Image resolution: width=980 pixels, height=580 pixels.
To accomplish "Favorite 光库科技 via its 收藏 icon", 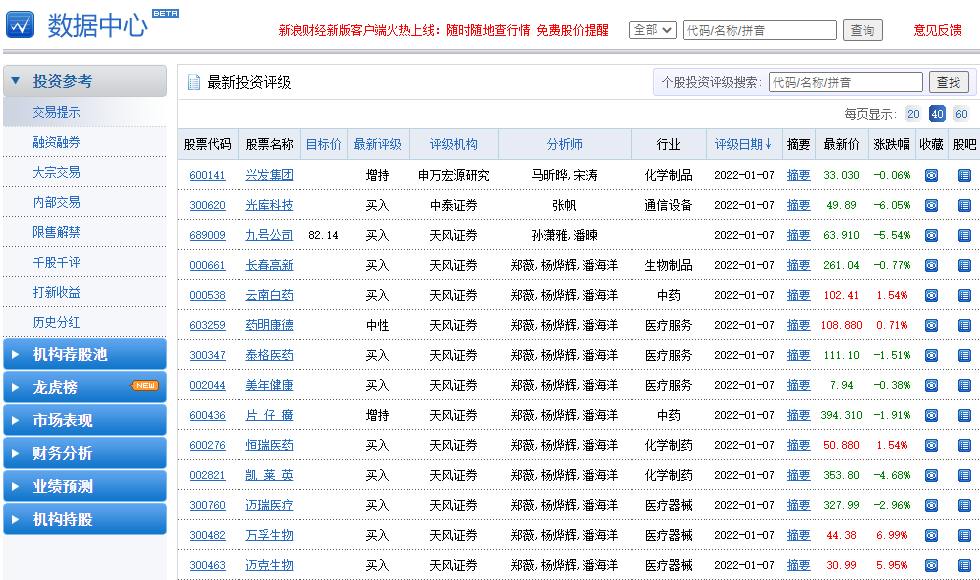I will click(931, 206).
